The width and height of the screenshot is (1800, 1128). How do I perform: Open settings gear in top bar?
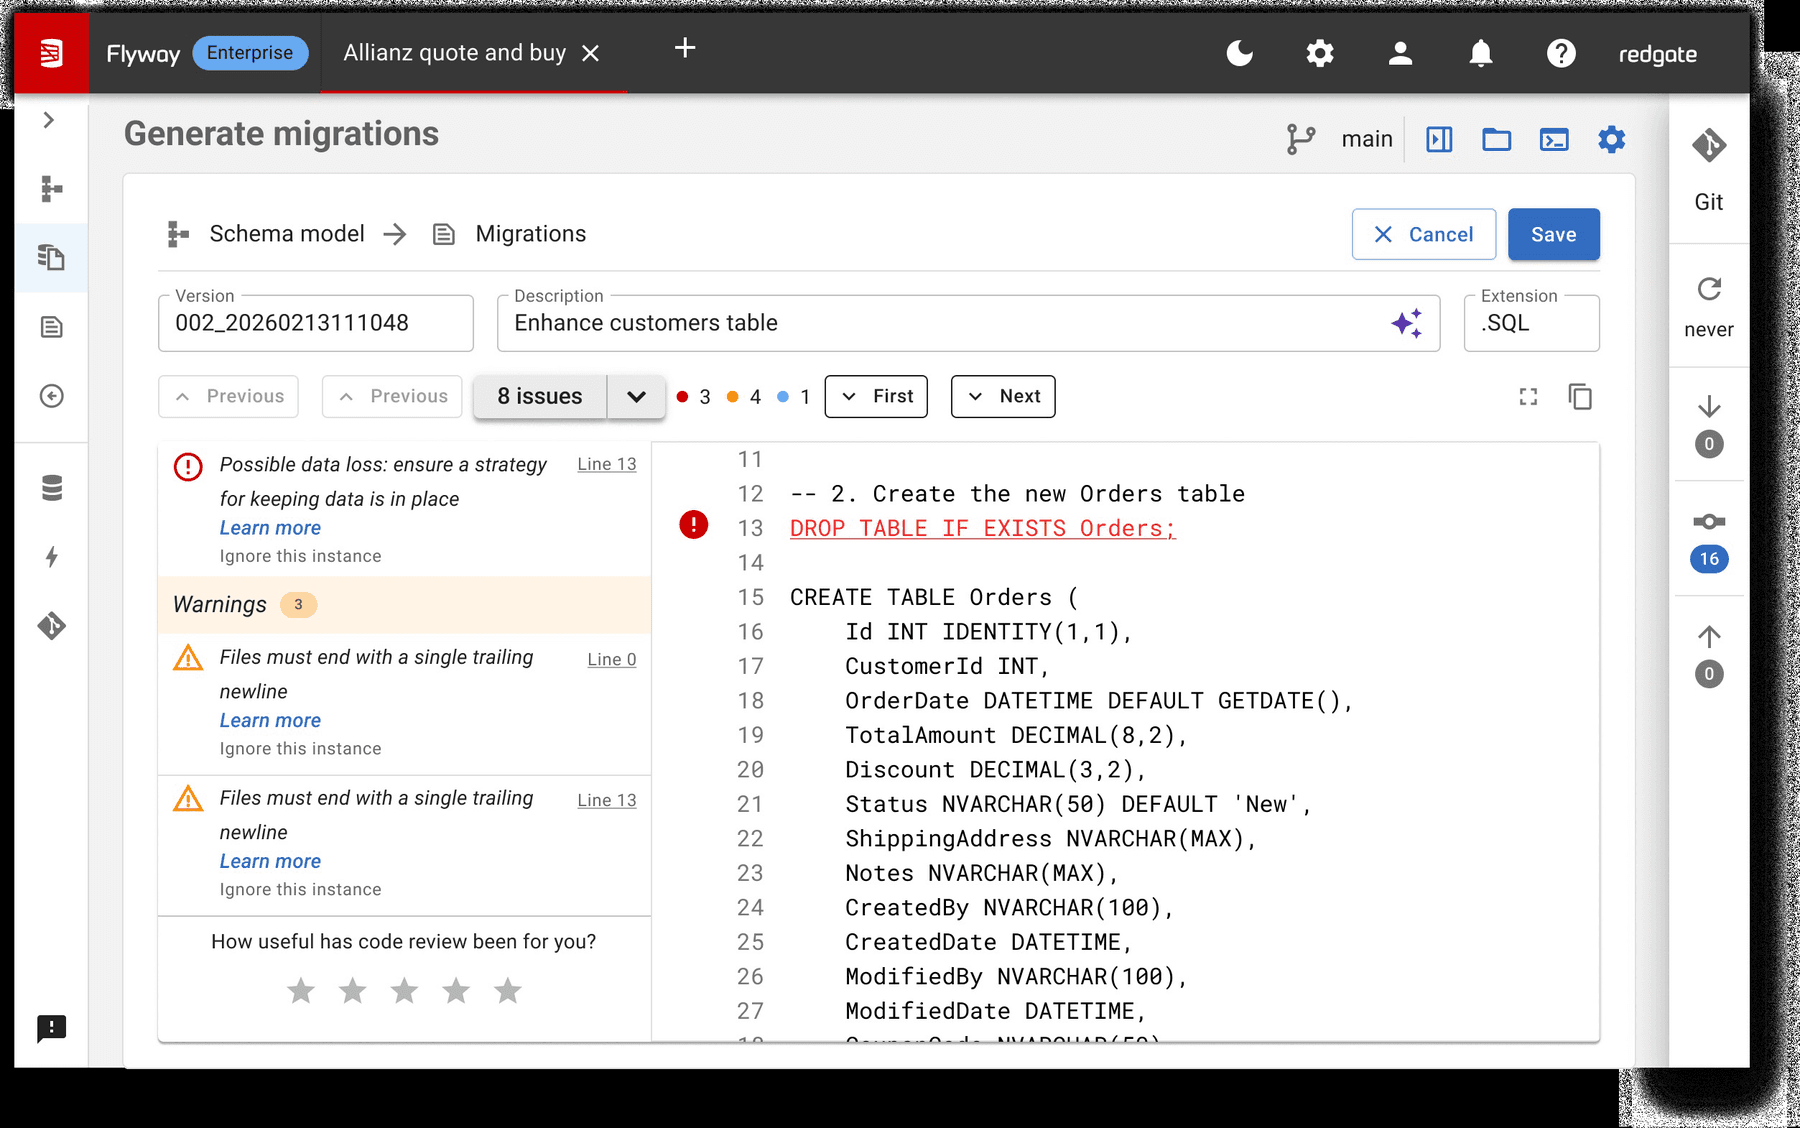[x=1320, y=53]
